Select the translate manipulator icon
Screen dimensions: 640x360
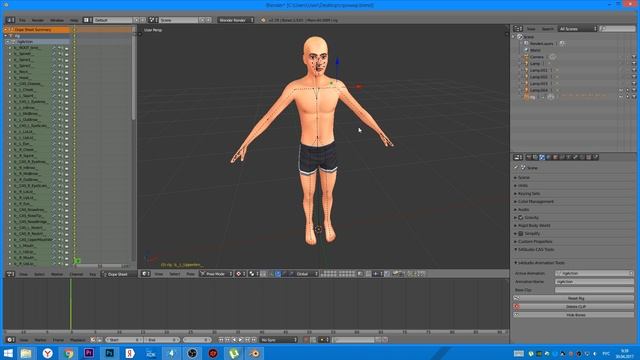coord(278,274)
